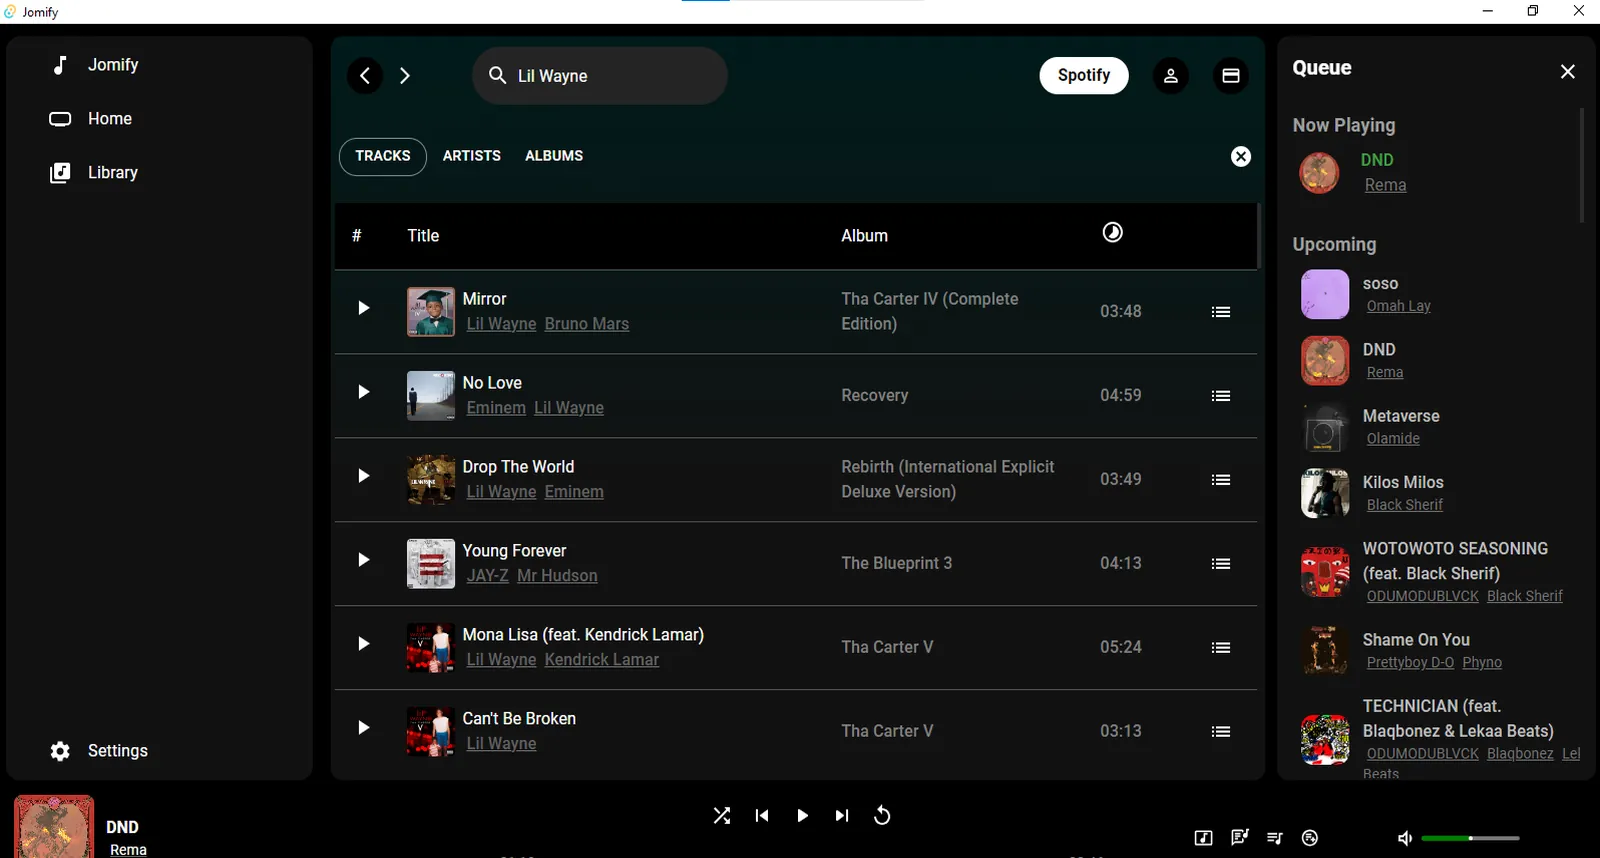Open options menu for No Love
Screen dimensions: 1600x858
click(1221, 396)
